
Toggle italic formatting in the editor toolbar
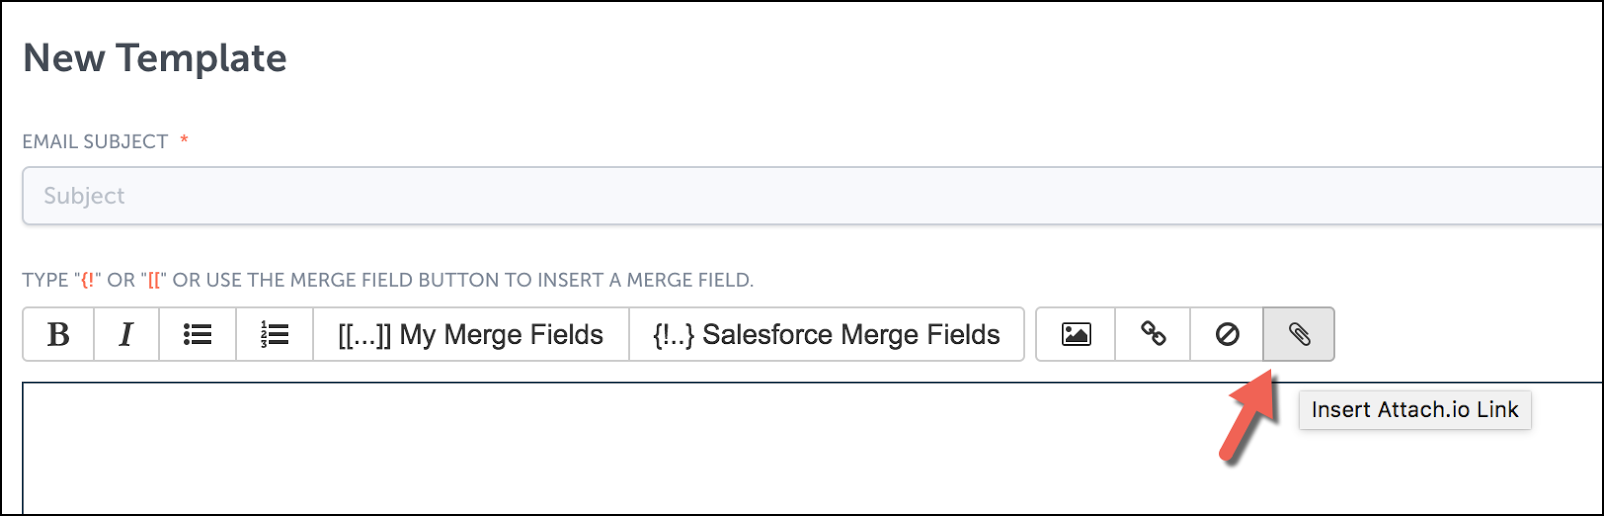pyautogui.click(x=126, y=334)
